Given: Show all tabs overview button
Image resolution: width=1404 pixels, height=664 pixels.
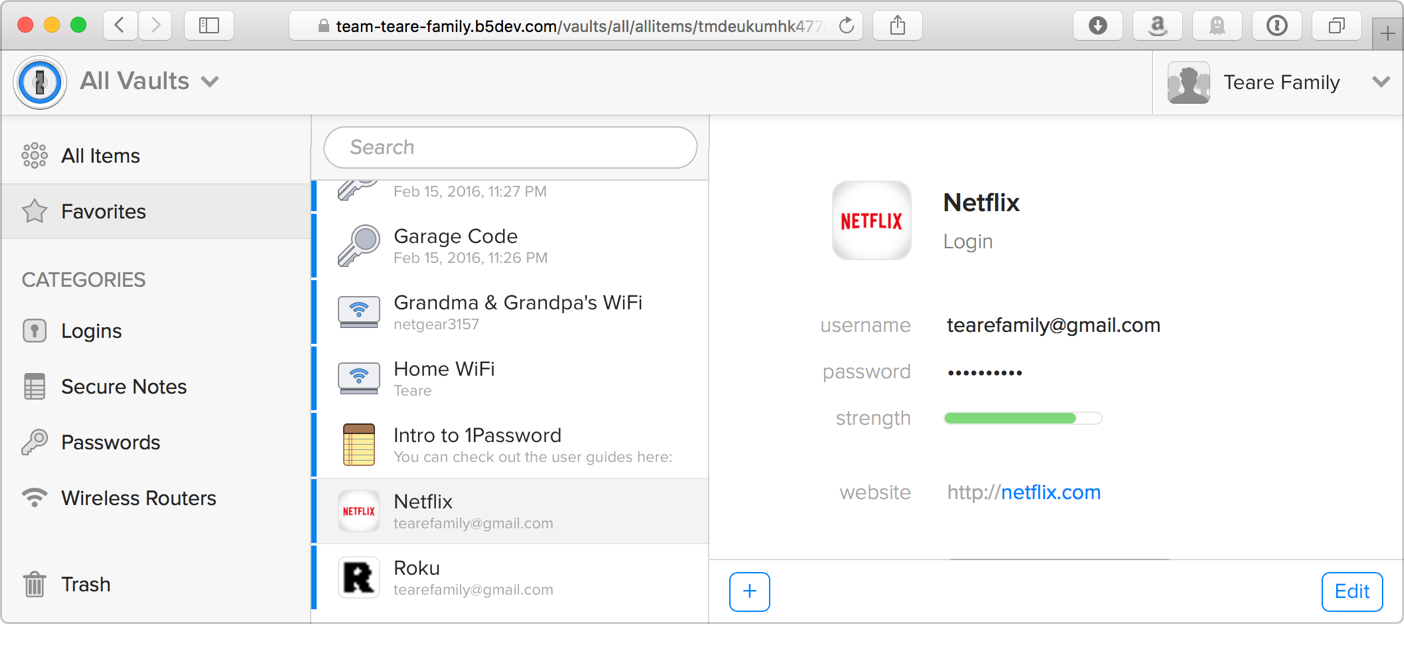Looking at the screenshot, I should pyautogui.click(x=1337, y=26).
